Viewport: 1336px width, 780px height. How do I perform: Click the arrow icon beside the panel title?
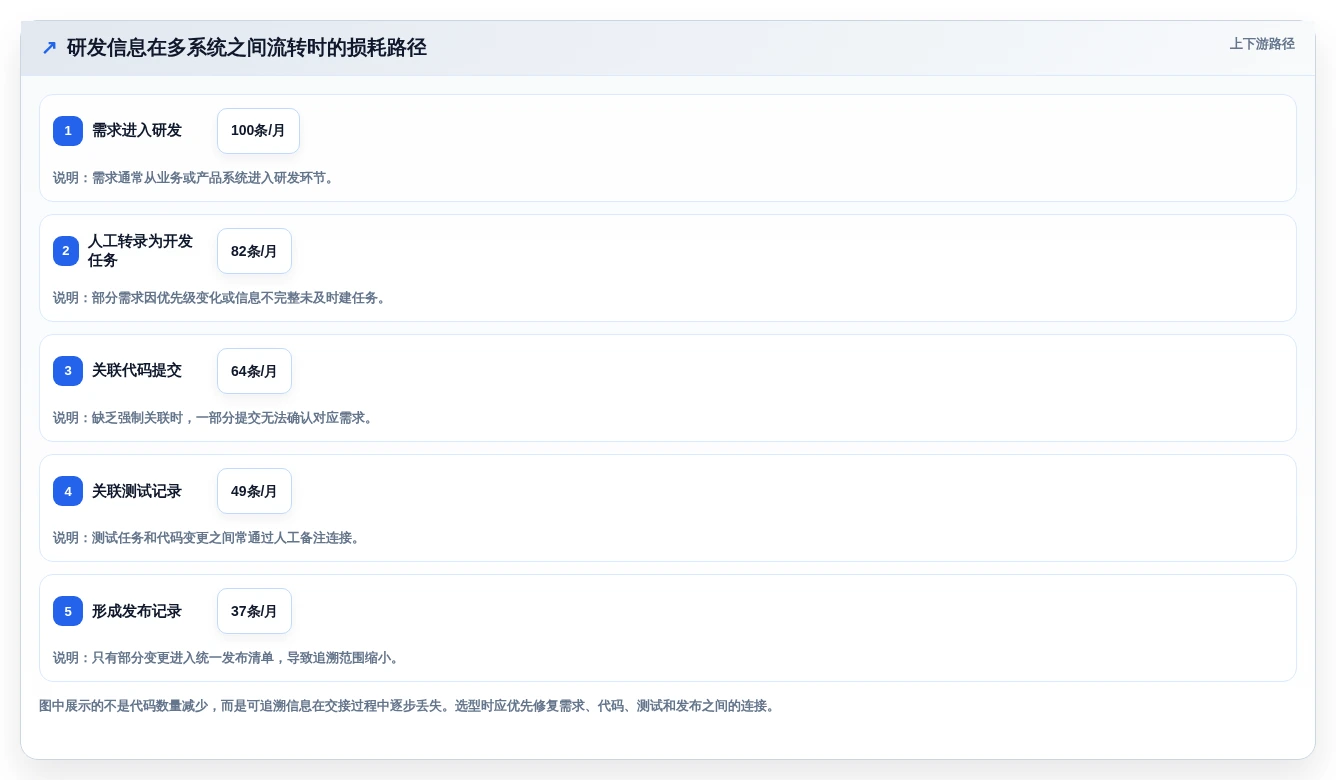[49, 47]
